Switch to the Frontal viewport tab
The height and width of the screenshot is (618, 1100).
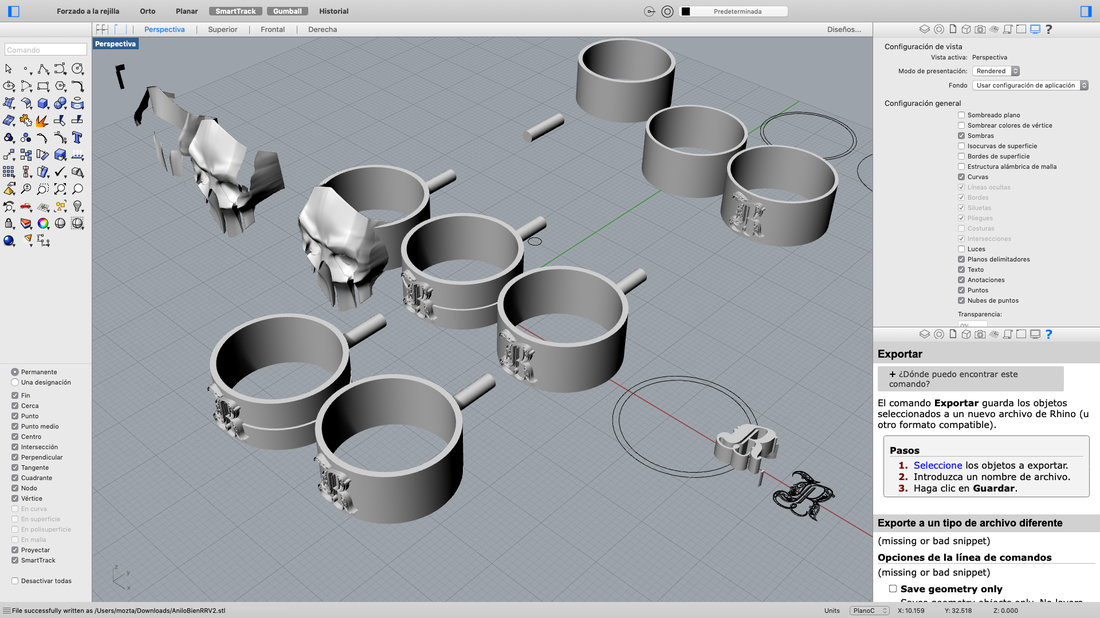272,29
